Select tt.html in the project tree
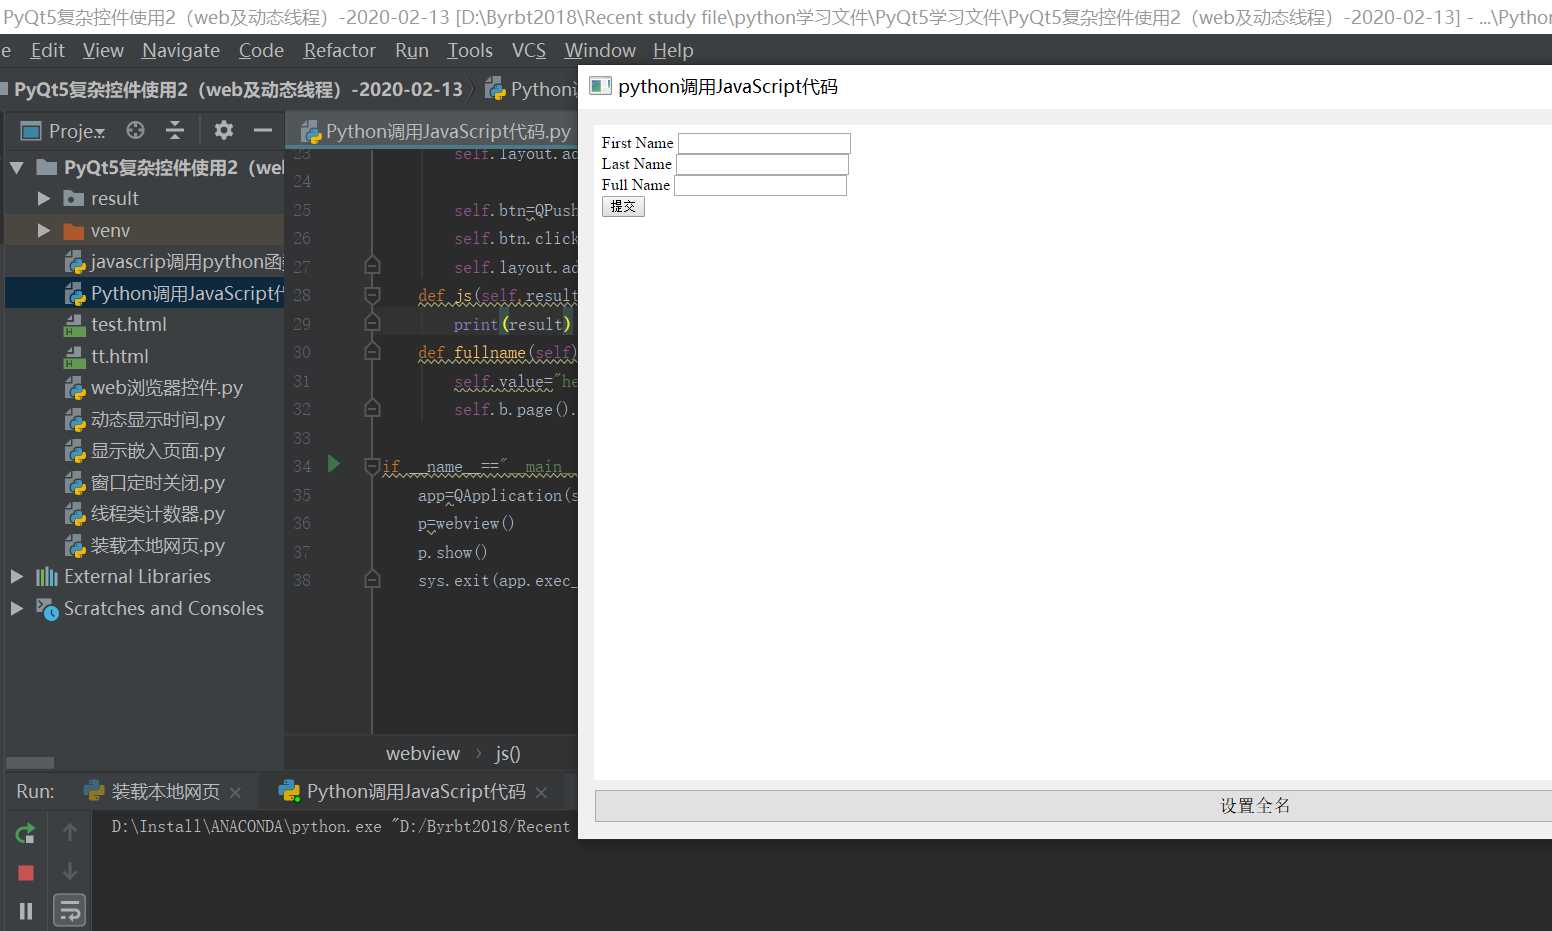 coord(119,356)
